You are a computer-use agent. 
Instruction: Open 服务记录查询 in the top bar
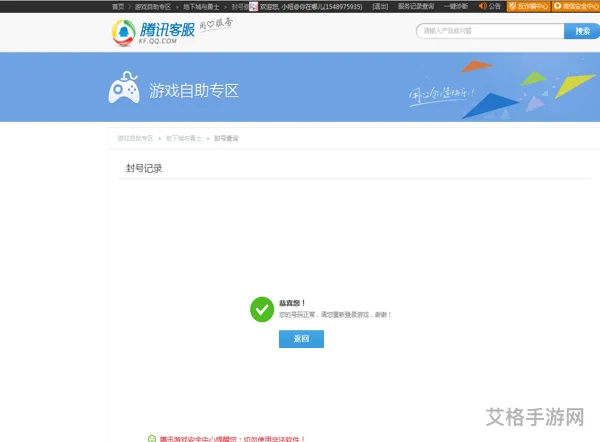click(416, 7)
